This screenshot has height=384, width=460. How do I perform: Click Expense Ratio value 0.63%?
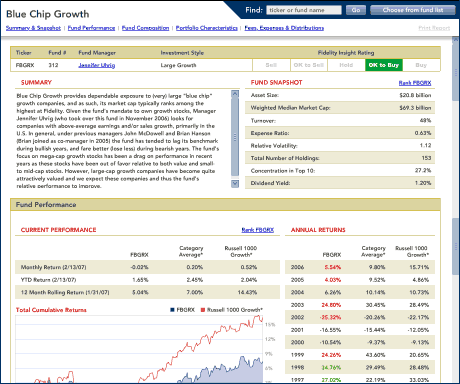coord(423,133)
